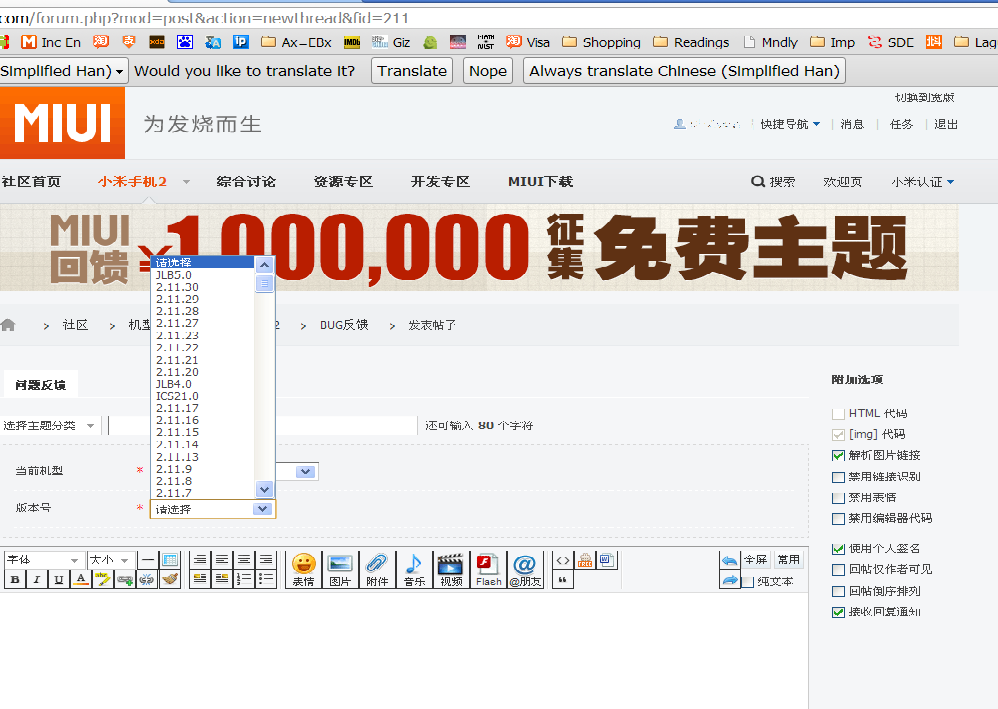Toggle the 纯文本 plain text checkbox
Viewport: 998px width, 709px height.
pos(748,582)
